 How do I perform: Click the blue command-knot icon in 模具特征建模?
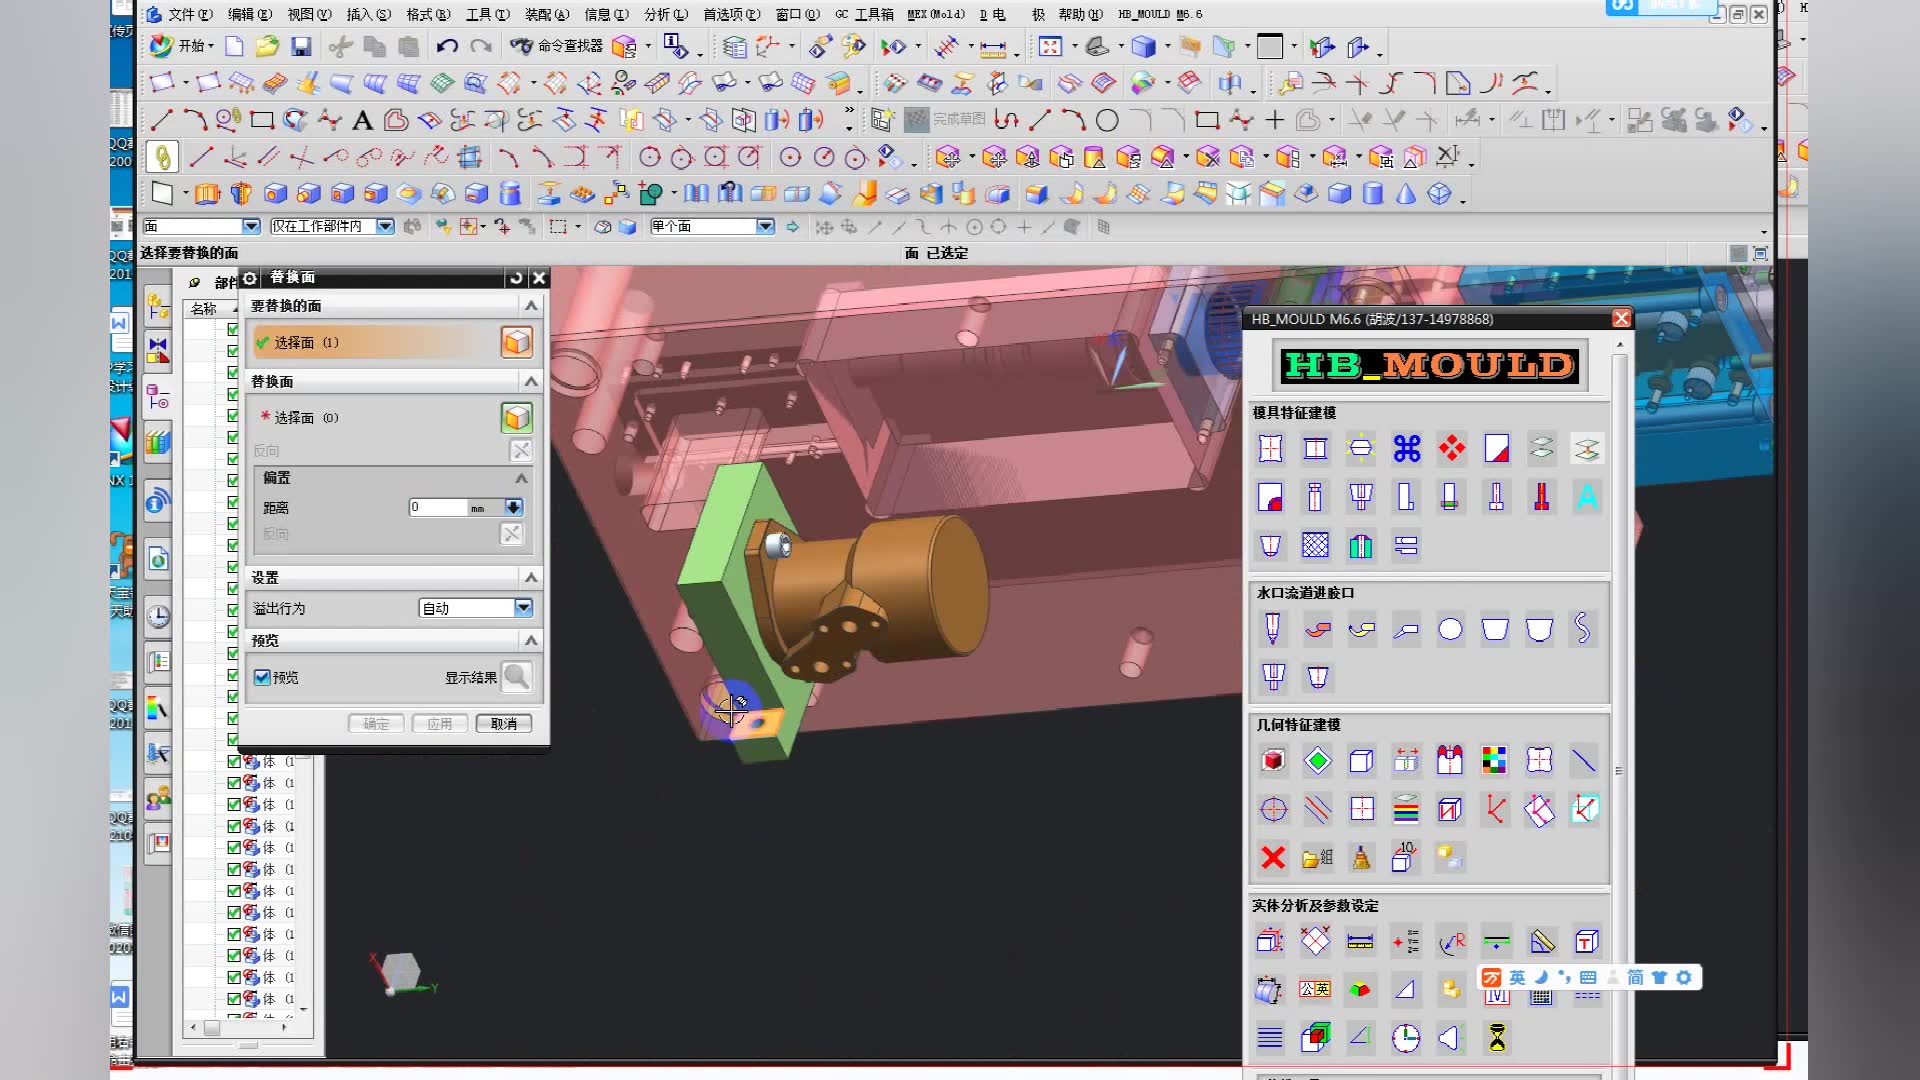1406,449
